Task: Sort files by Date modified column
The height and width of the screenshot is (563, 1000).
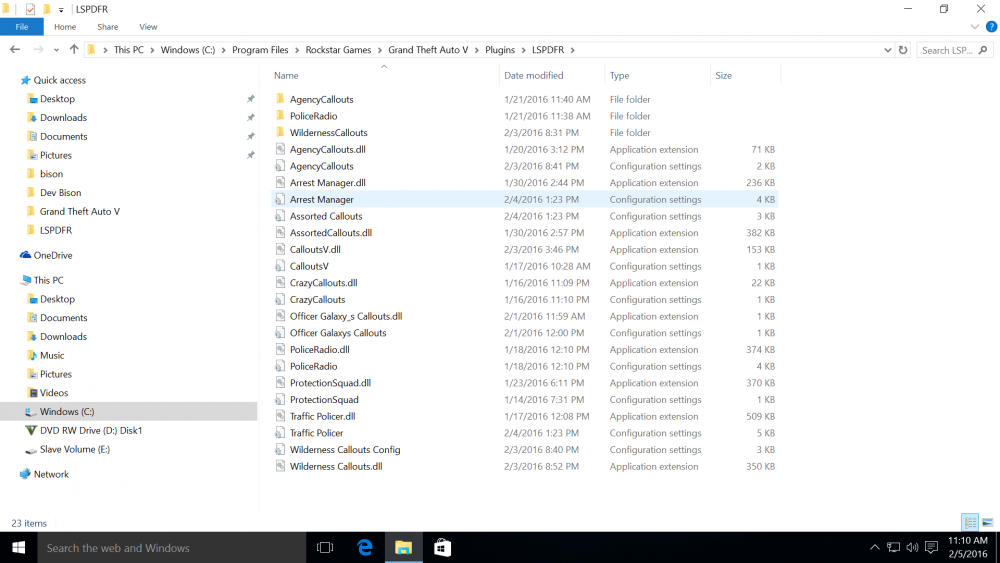Action: tap(534, 75)
